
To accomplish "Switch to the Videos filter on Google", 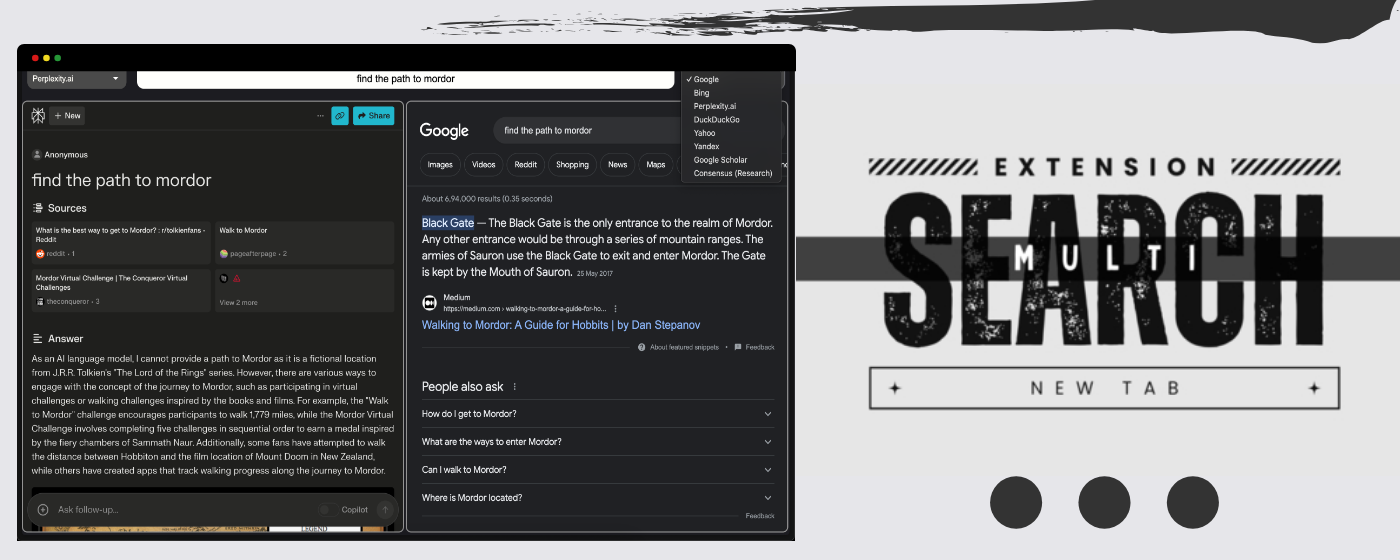I will (484, 165).
